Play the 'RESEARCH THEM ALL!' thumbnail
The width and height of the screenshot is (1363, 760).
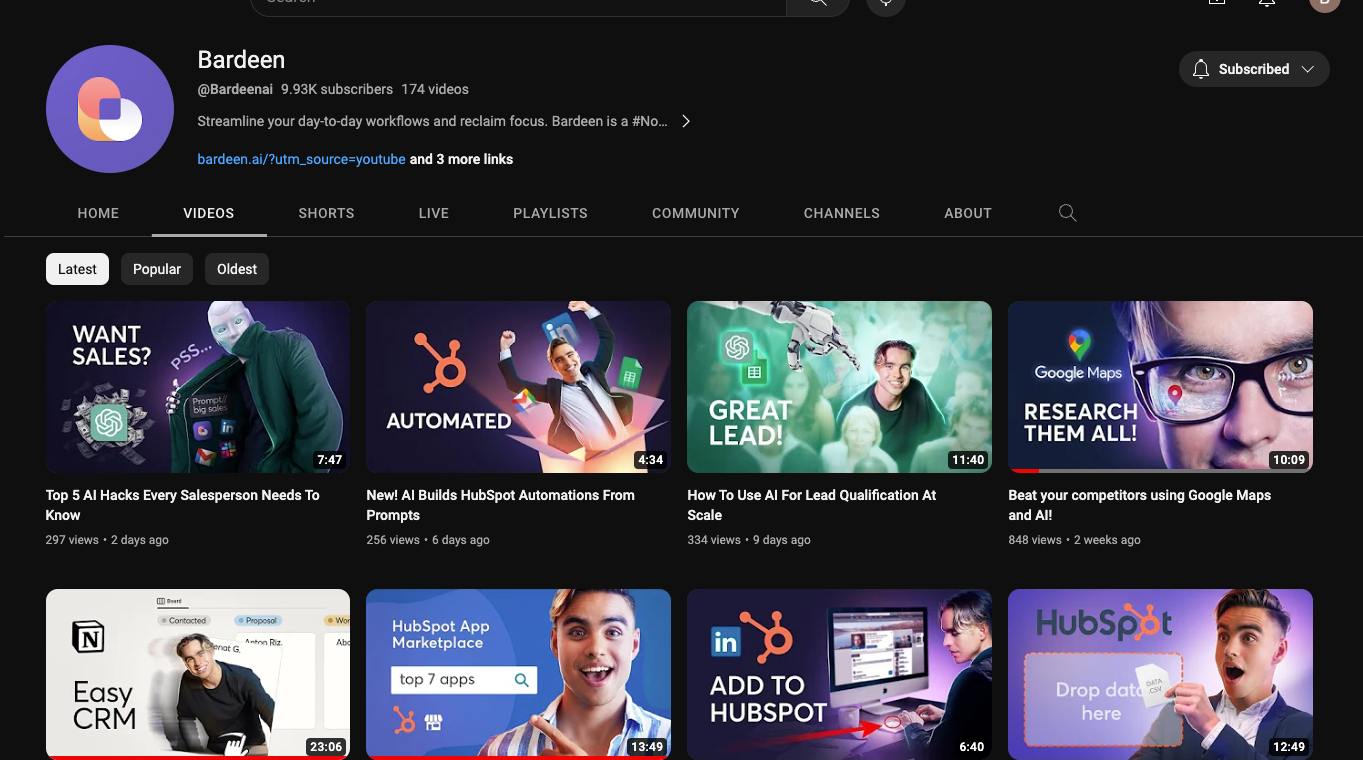(x=1160, y=387)
